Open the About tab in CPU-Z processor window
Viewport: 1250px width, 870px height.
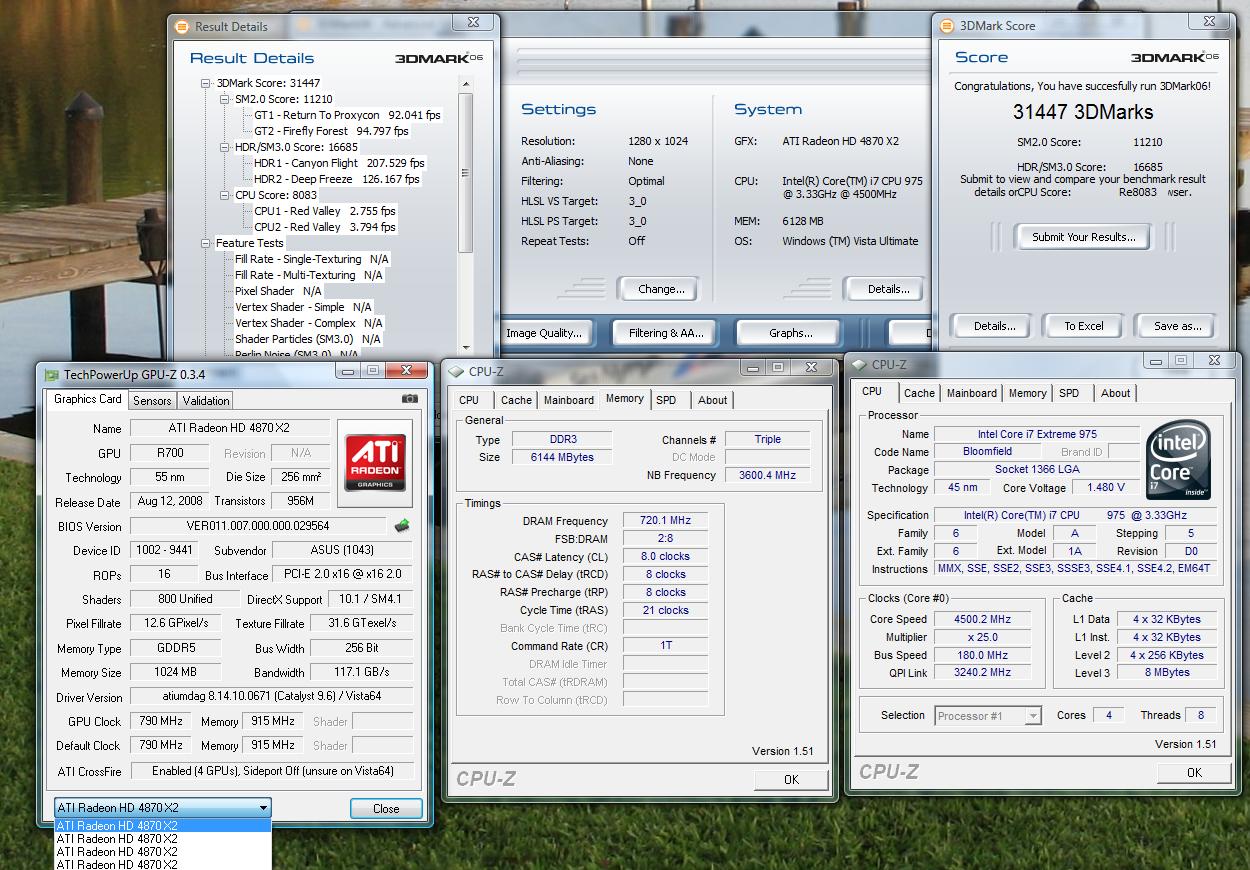click(1115, 393)
